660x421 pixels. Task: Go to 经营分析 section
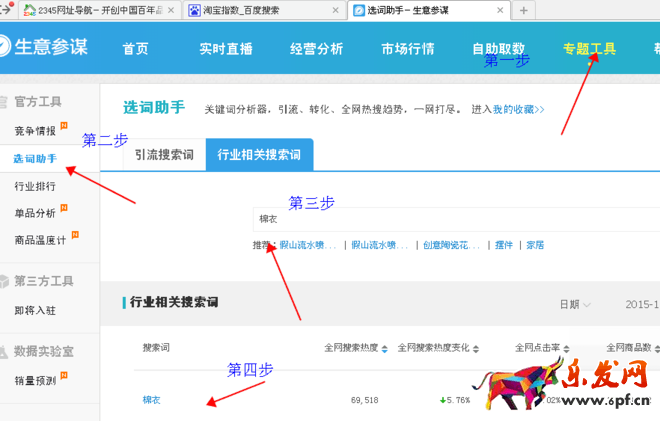(x=317, y=49)
